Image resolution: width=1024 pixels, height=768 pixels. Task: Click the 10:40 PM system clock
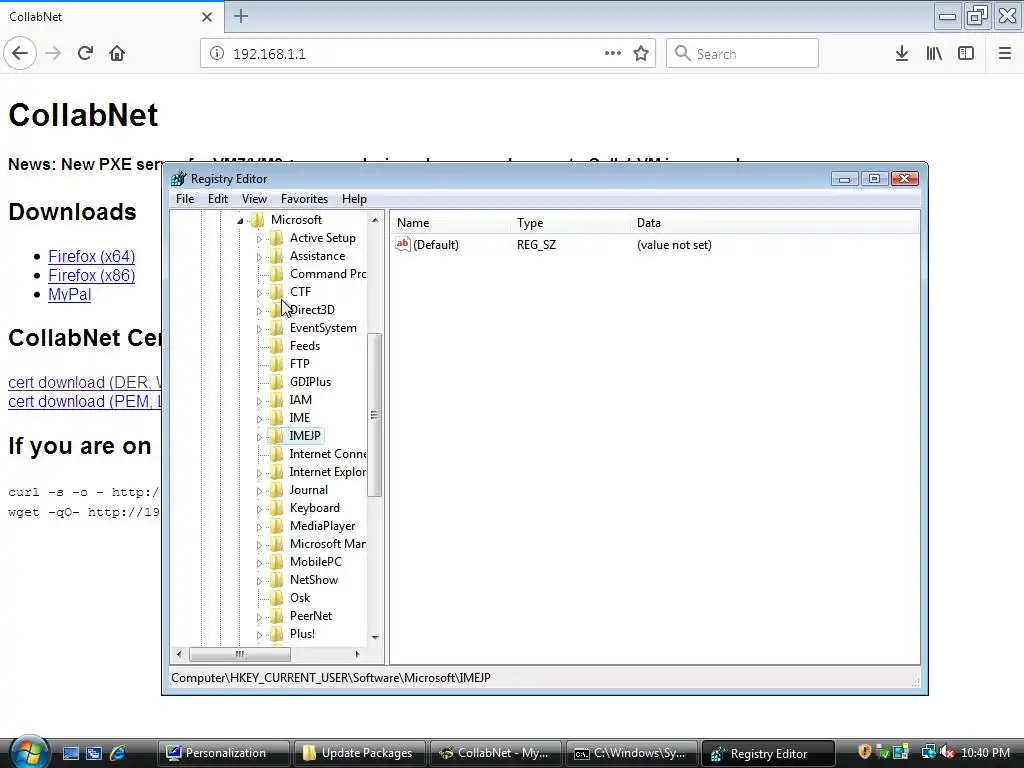tap(985, 752)
